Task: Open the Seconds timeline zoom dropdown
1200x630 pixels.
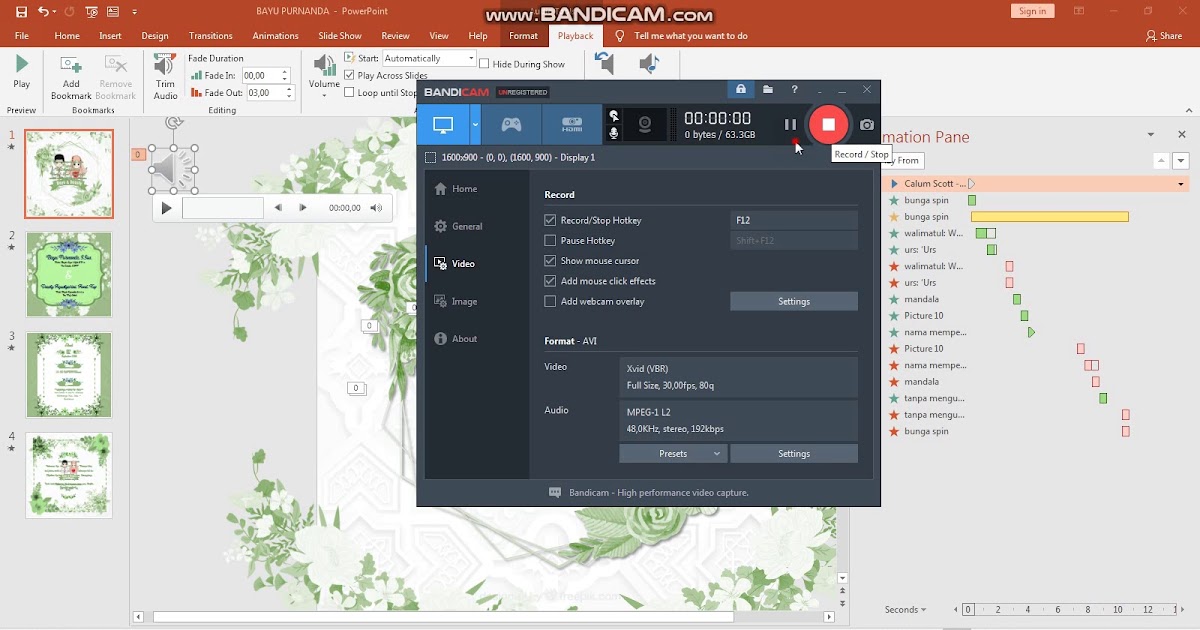Action: (x=905, y=609)
